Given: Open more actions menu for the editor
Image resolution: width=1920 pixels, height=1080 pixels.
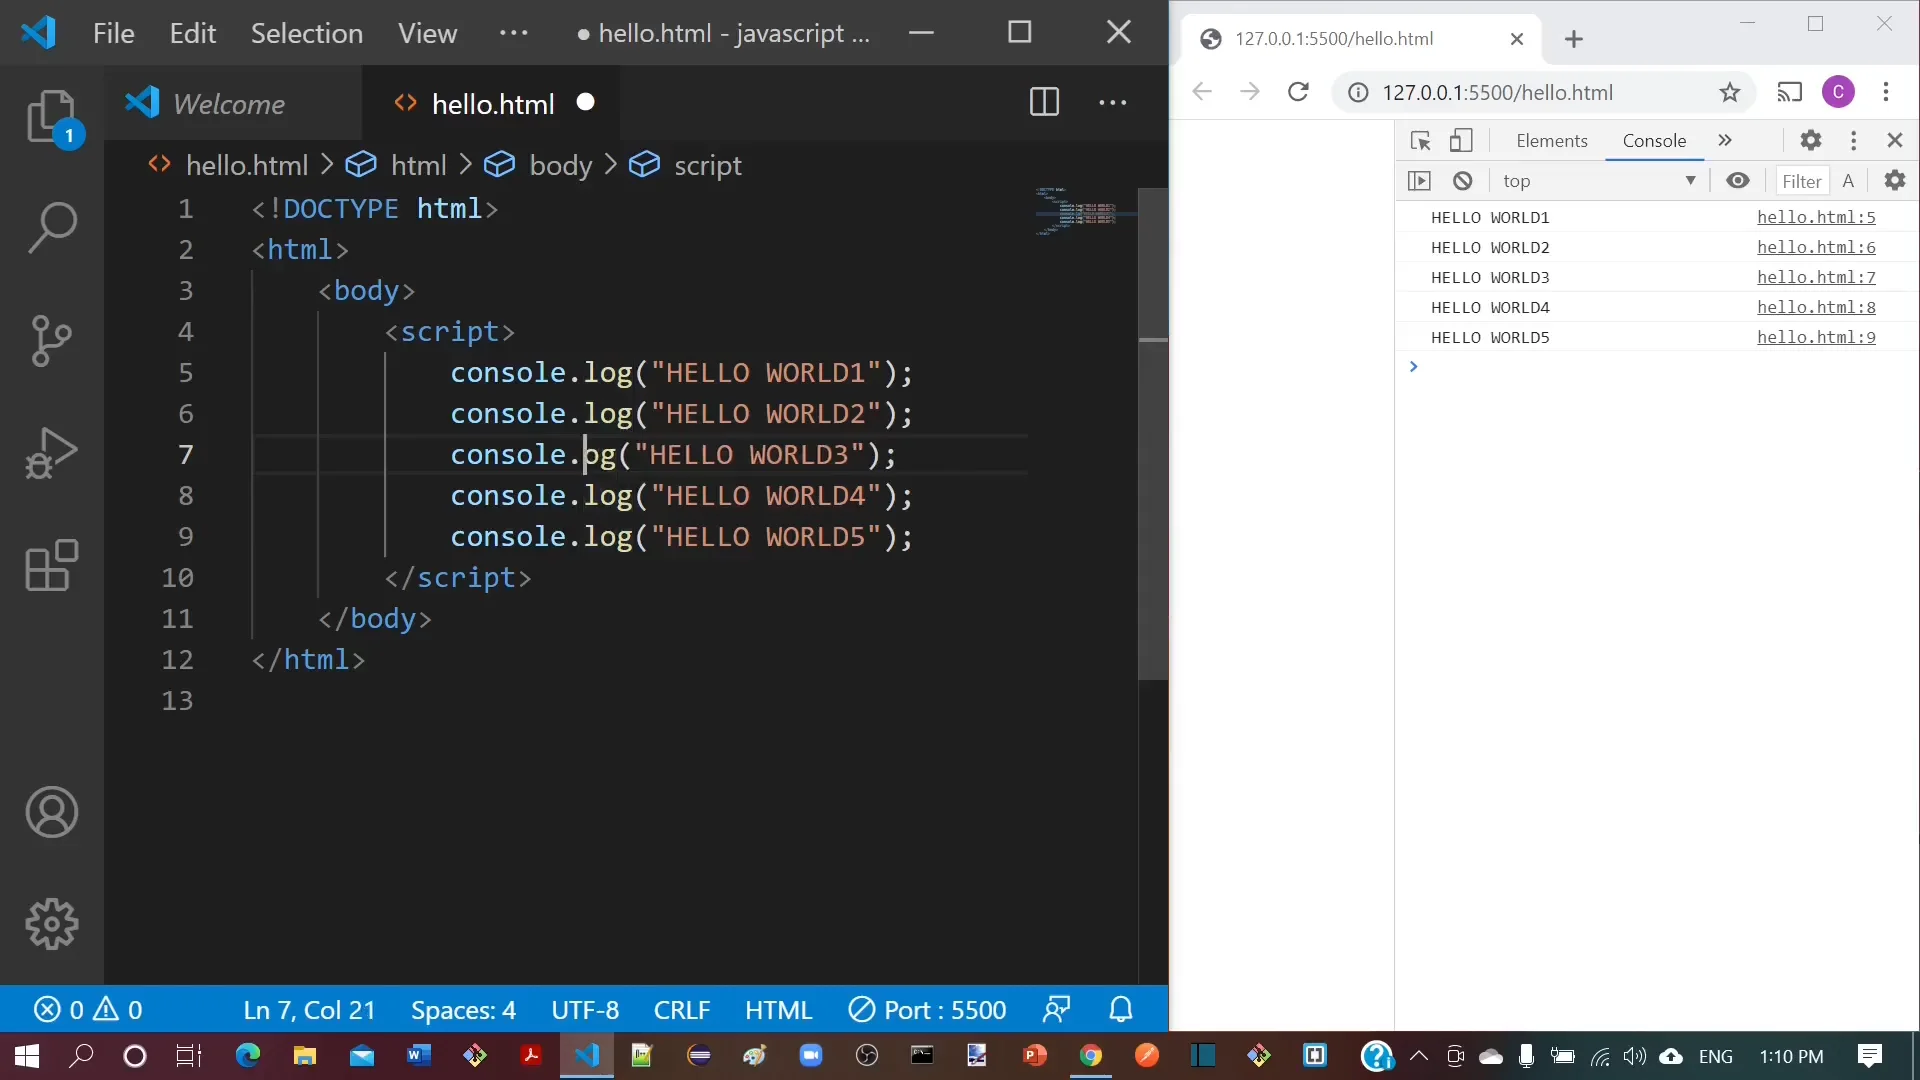Looking at the screenshot, I should [x=1112, y=103].
